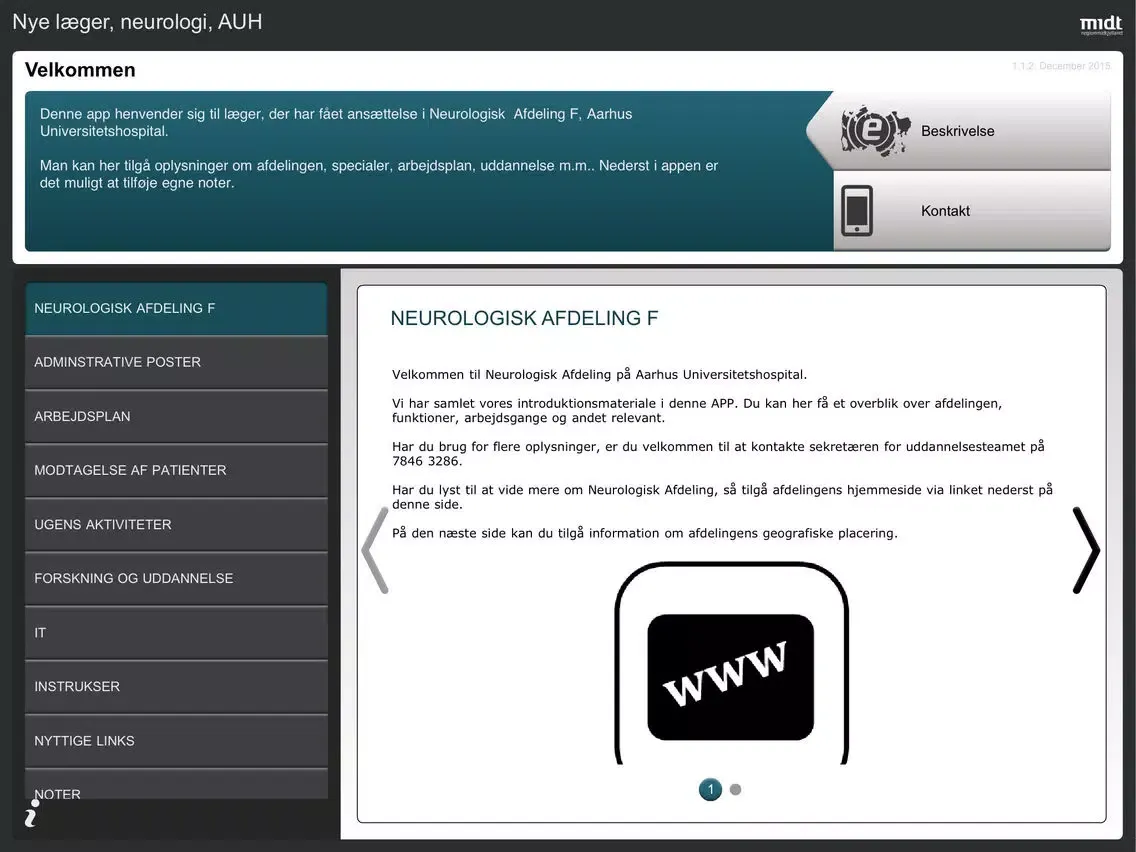Go to next page with right arrow
Screen dimensions: 1136x852
(1086, 551)
